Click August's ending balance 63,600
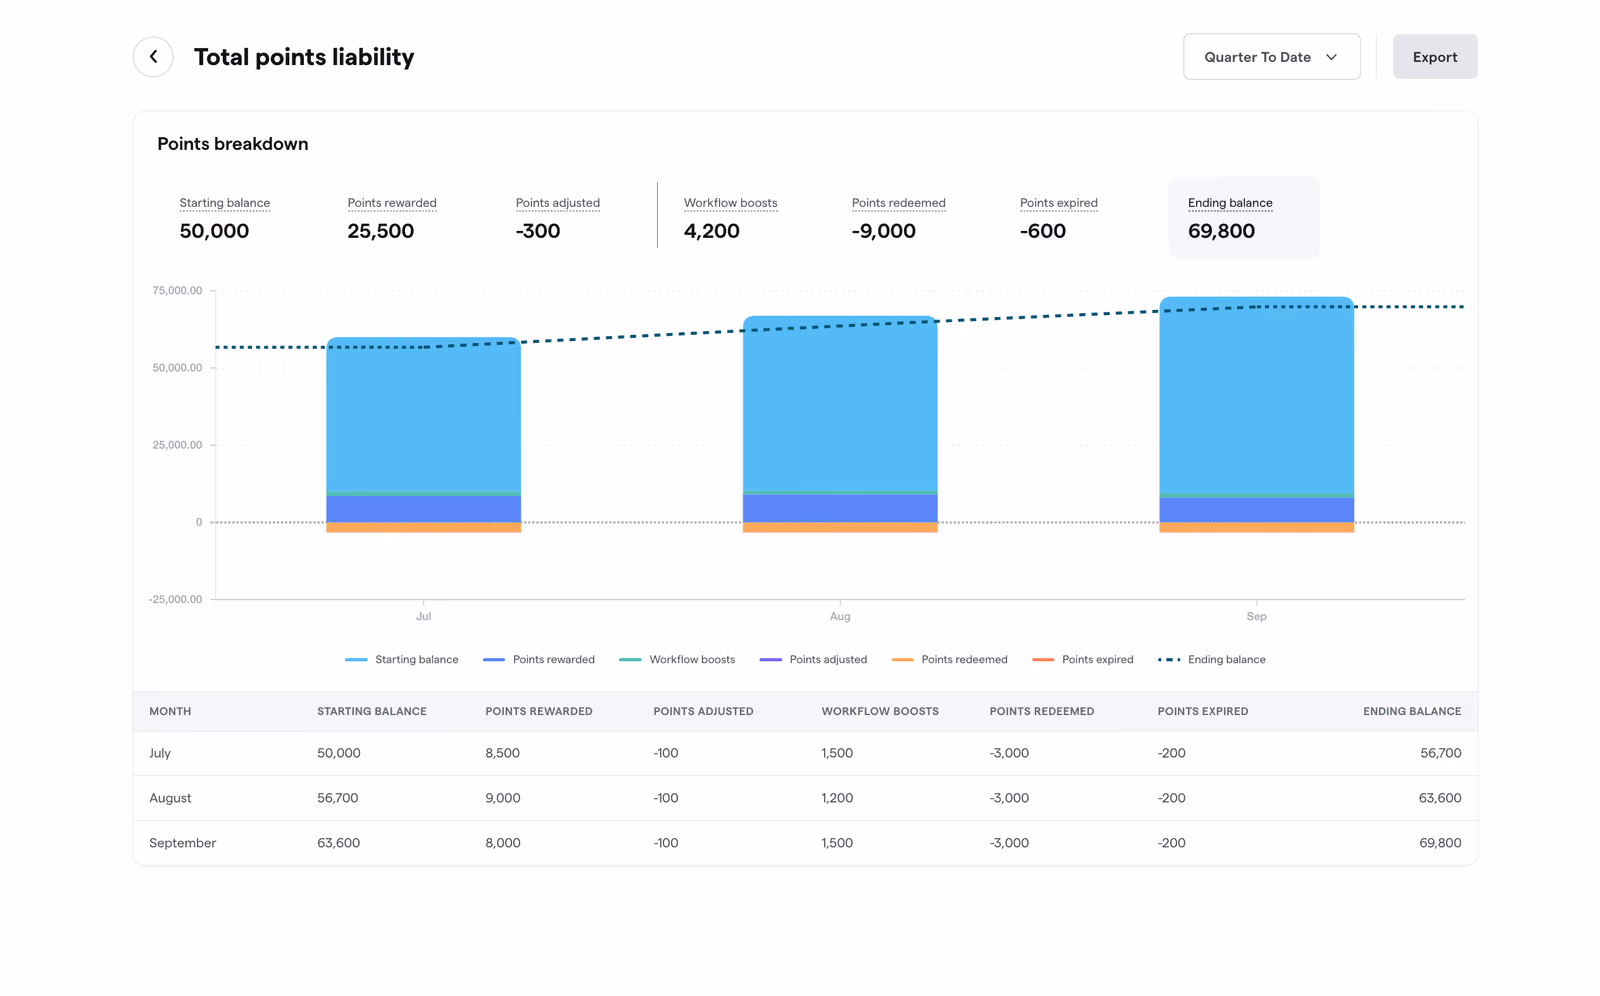This screenshot has height=996, width=1600. [x=1440, y=798]
